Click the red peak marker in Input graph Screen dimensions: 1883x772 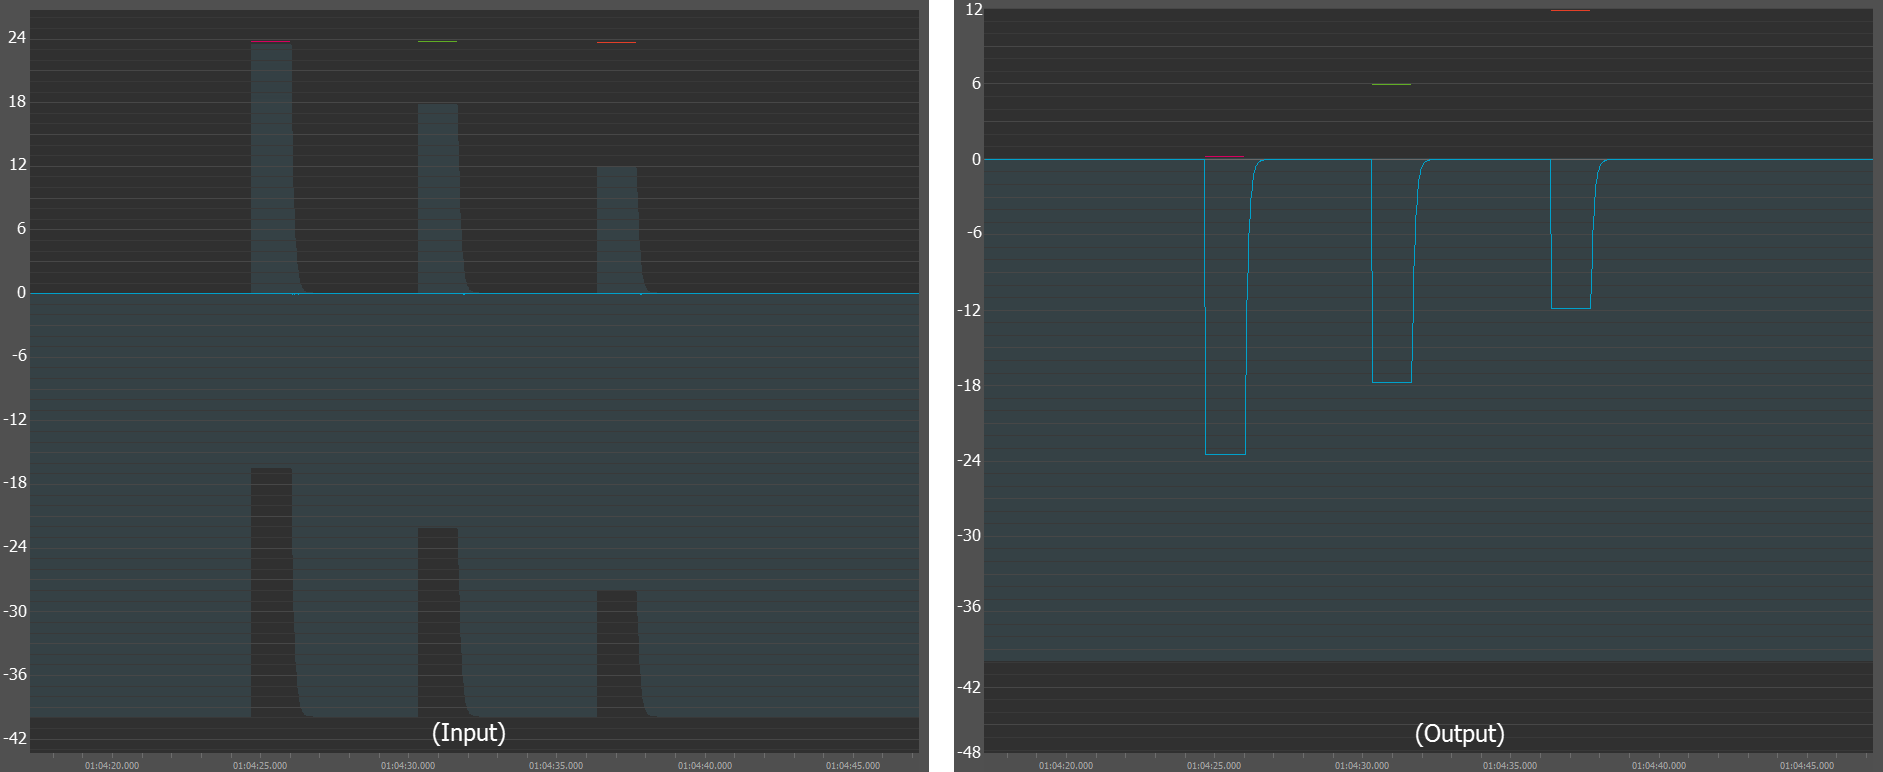pyautogui.click(x=616, y=43)
